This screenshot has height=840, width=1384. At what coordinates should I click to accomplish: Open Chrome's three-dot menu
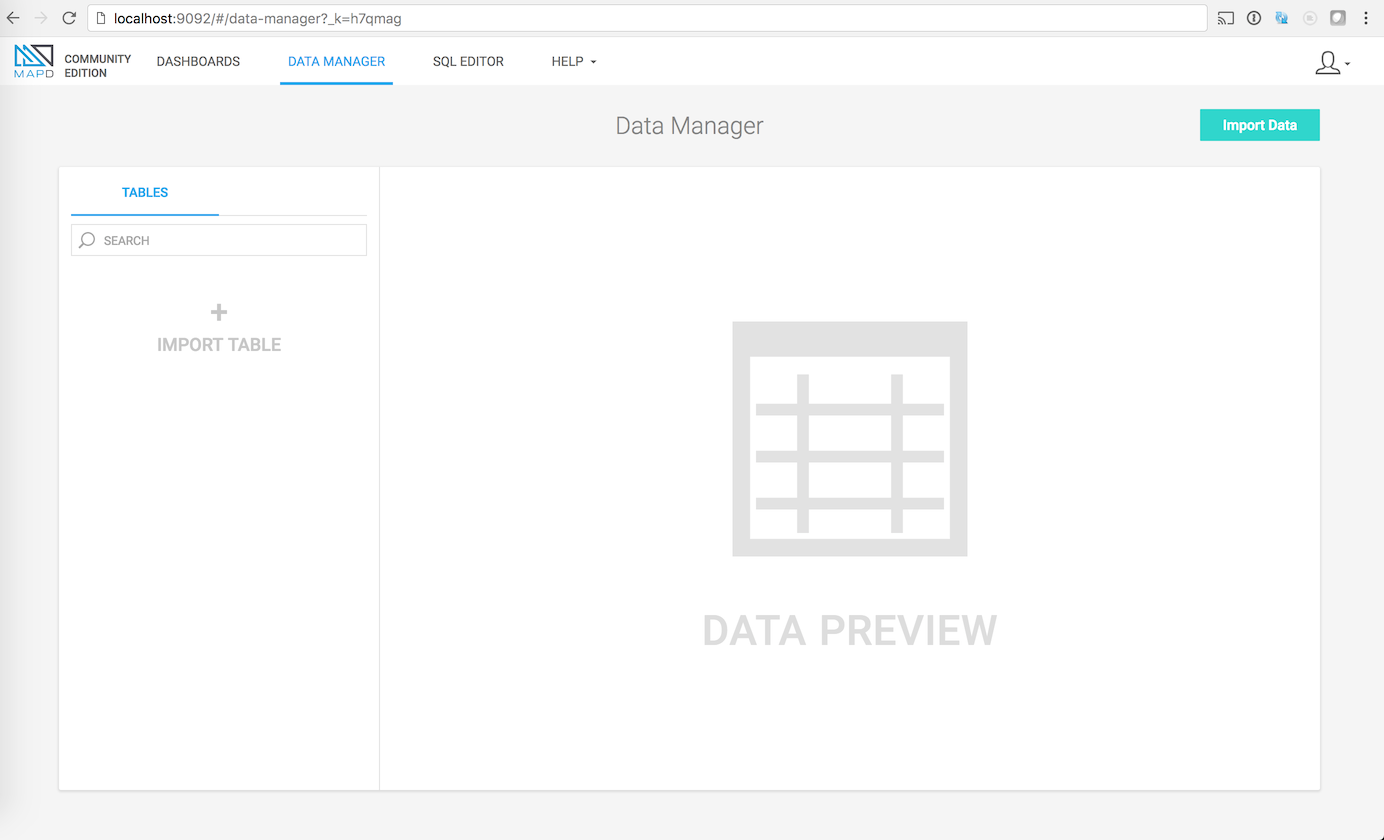click(x=1366, y=18)
